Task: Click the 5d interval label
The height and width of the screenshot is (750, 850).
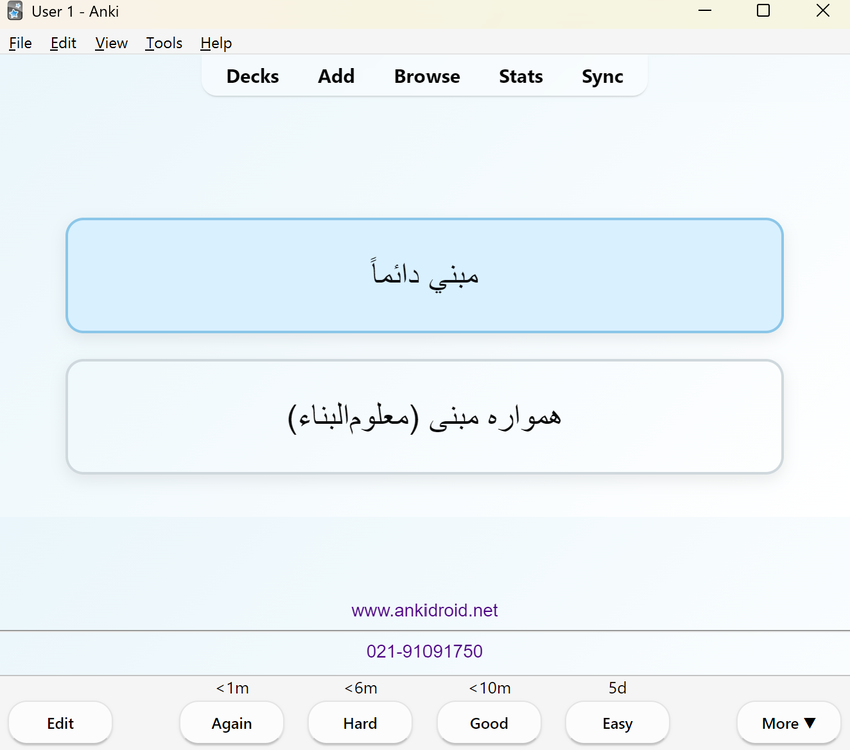Action: pyautogui.click(x=617, y=688)
